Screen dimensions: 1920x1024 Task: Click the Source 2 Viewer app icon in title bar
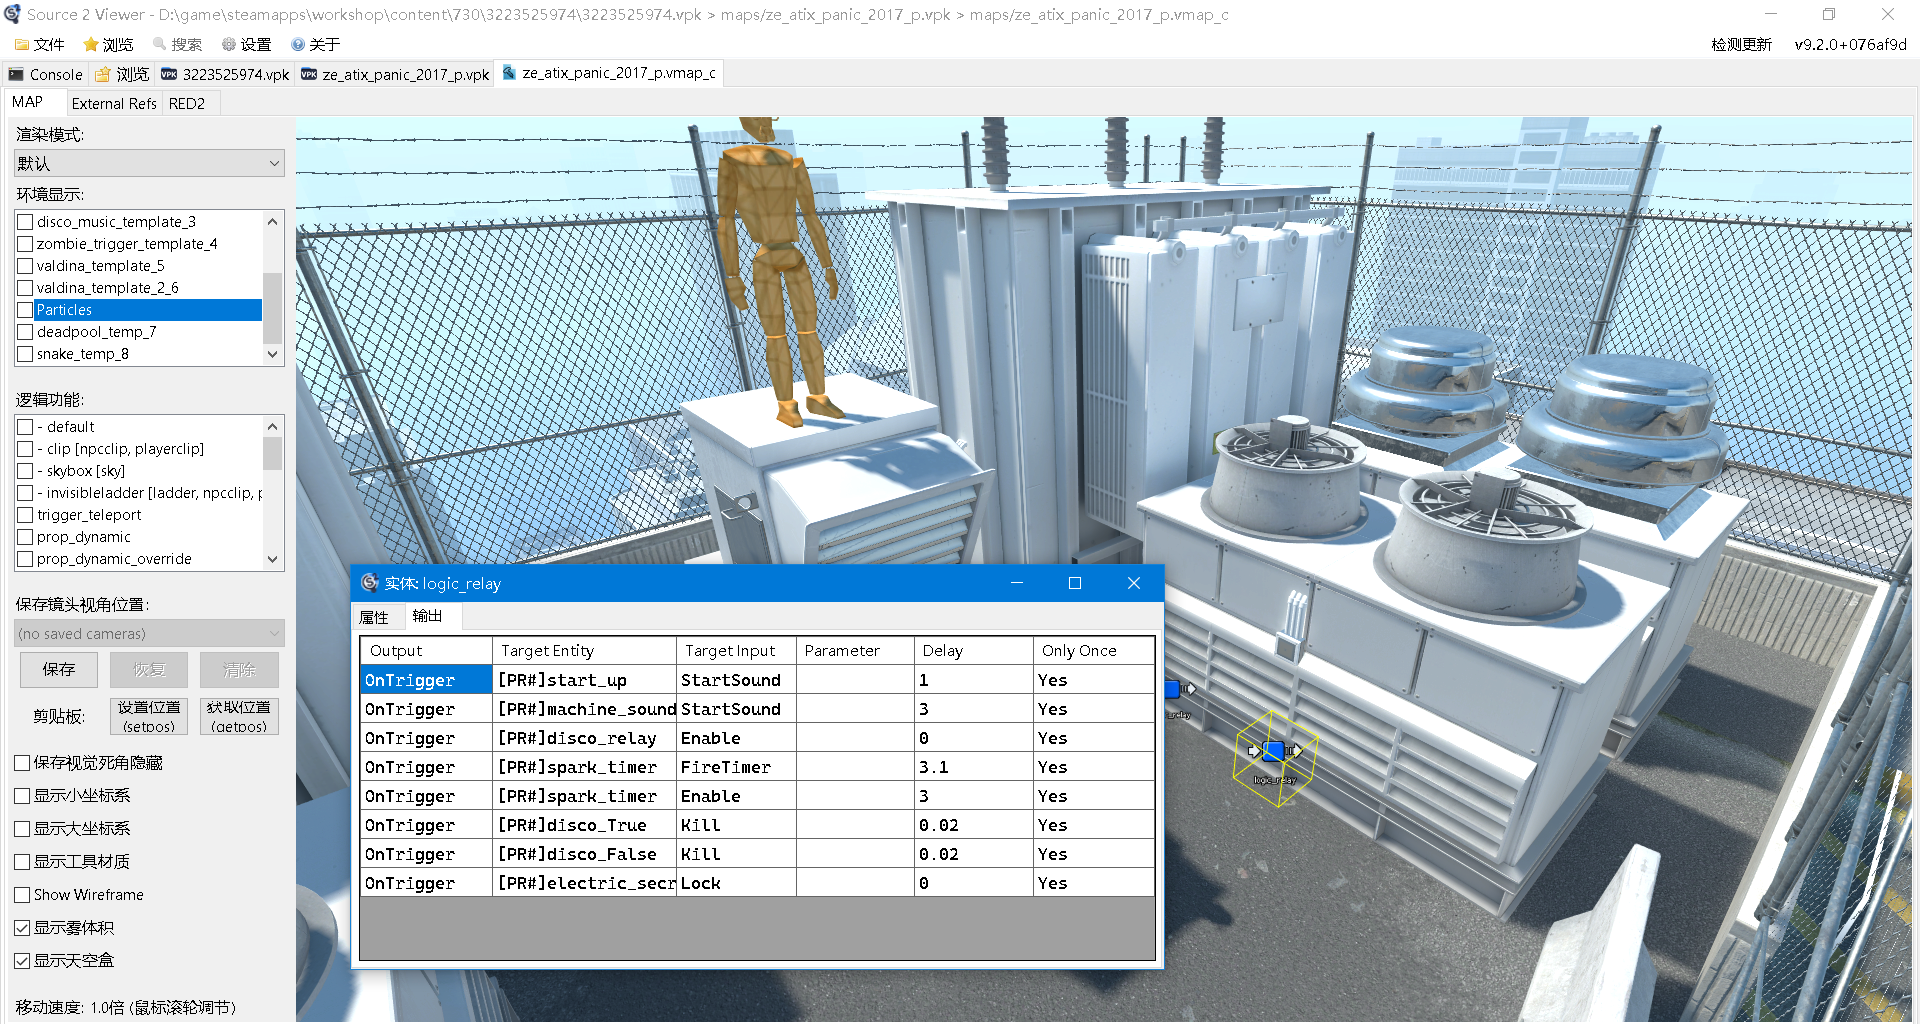point(12,14)
